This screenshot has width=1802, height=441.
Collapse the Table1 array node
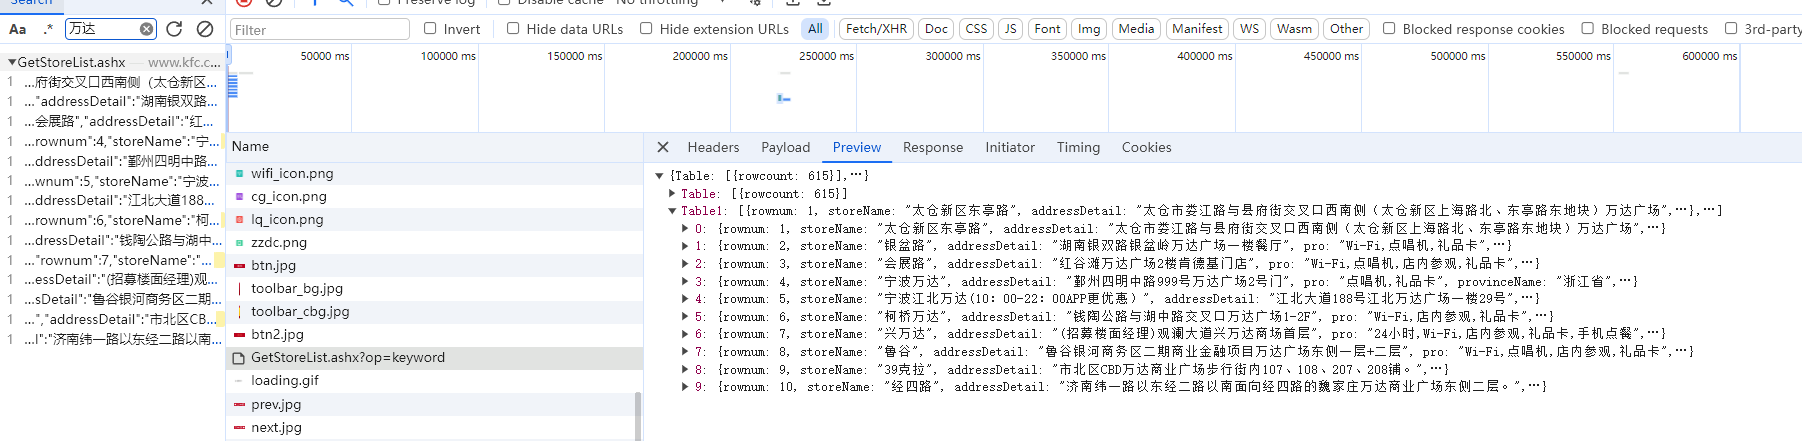(x=672, y=211)
